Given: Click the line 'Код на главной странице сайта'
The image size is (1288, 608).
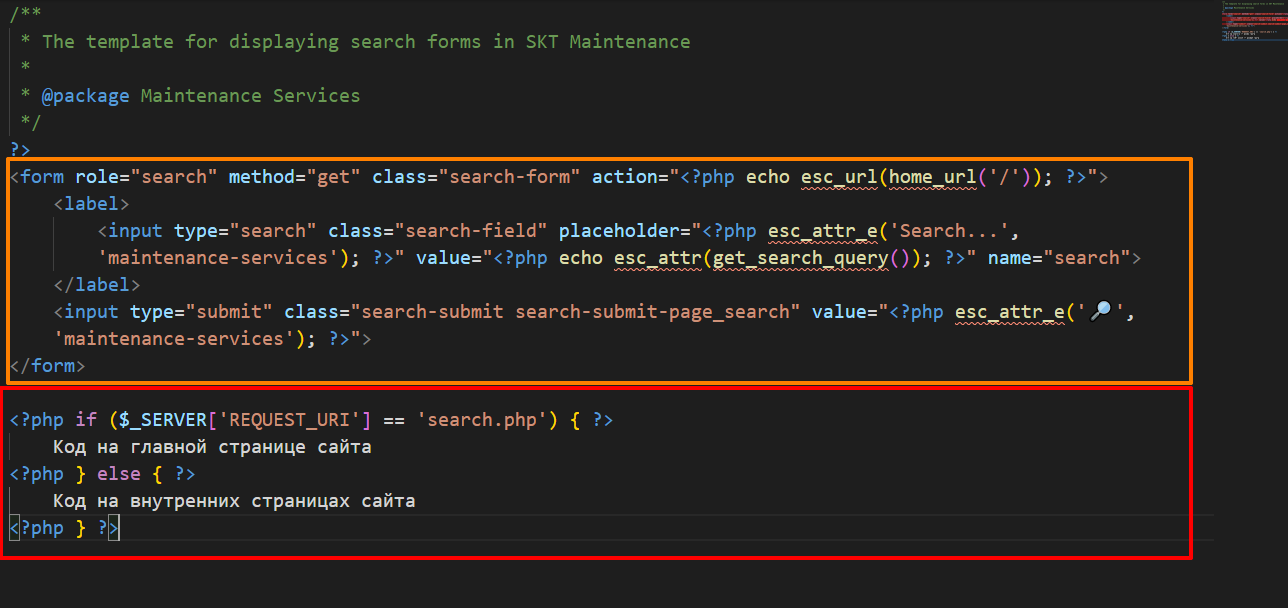Looking at the screenshot, I should [x=212, y=447].
